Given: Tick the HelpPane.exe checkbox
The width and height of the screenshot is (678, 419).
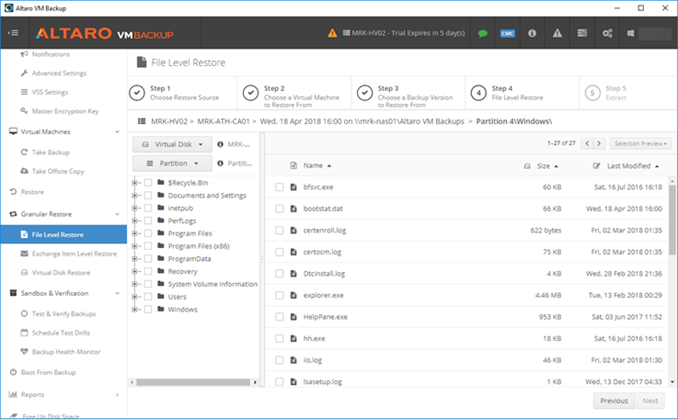Looking at the screenshot, I should pyautogui.click(x=279, y=317).
